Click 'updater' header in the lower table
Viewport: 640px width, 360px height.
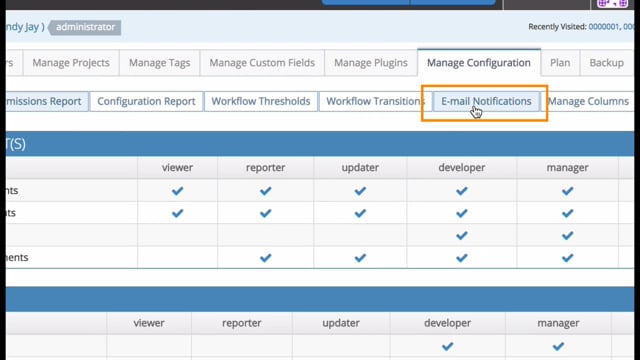(x=341, y=323)
